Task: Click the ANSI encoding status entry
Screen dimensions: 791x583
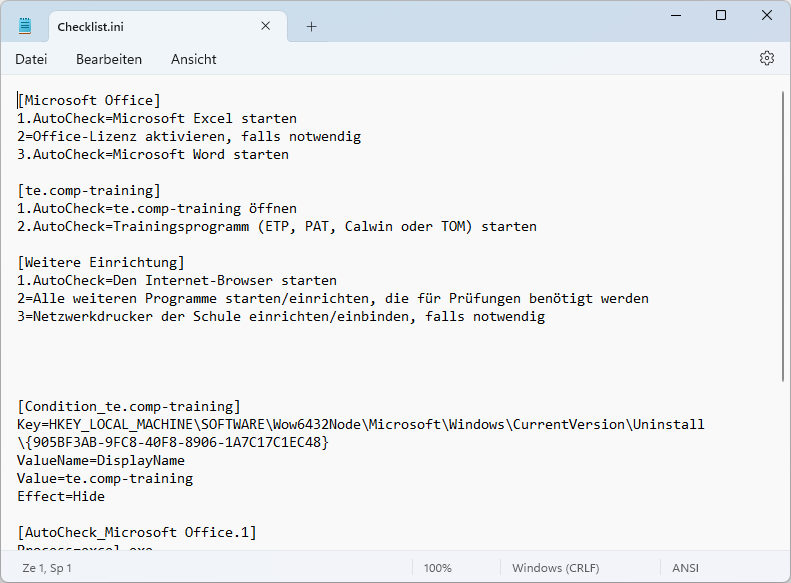Action: point(685,568)
